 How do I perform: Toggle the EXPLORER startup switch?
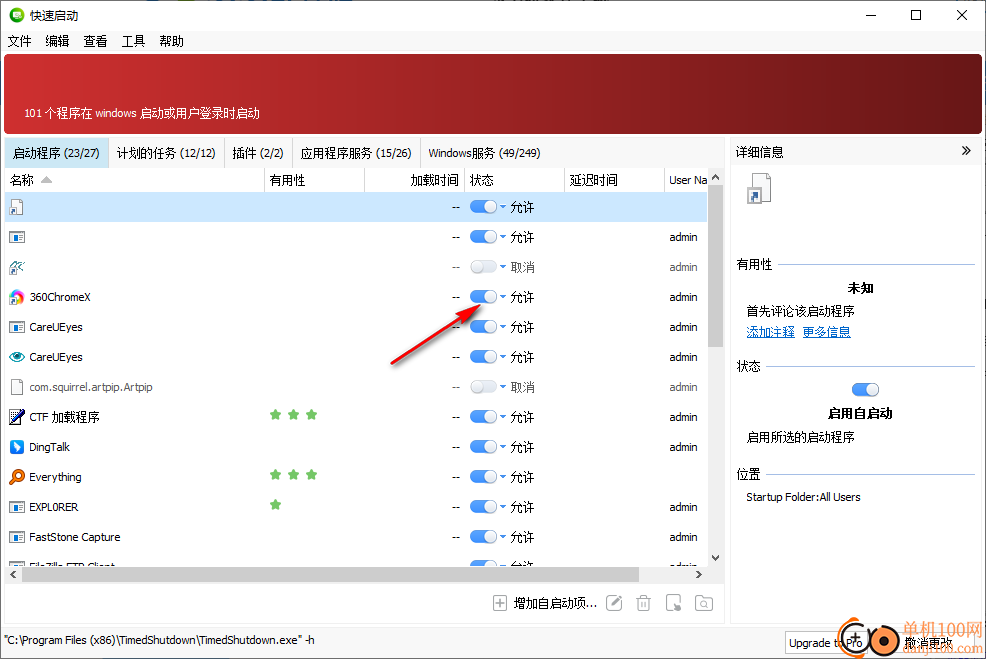(x=483, y=507)
